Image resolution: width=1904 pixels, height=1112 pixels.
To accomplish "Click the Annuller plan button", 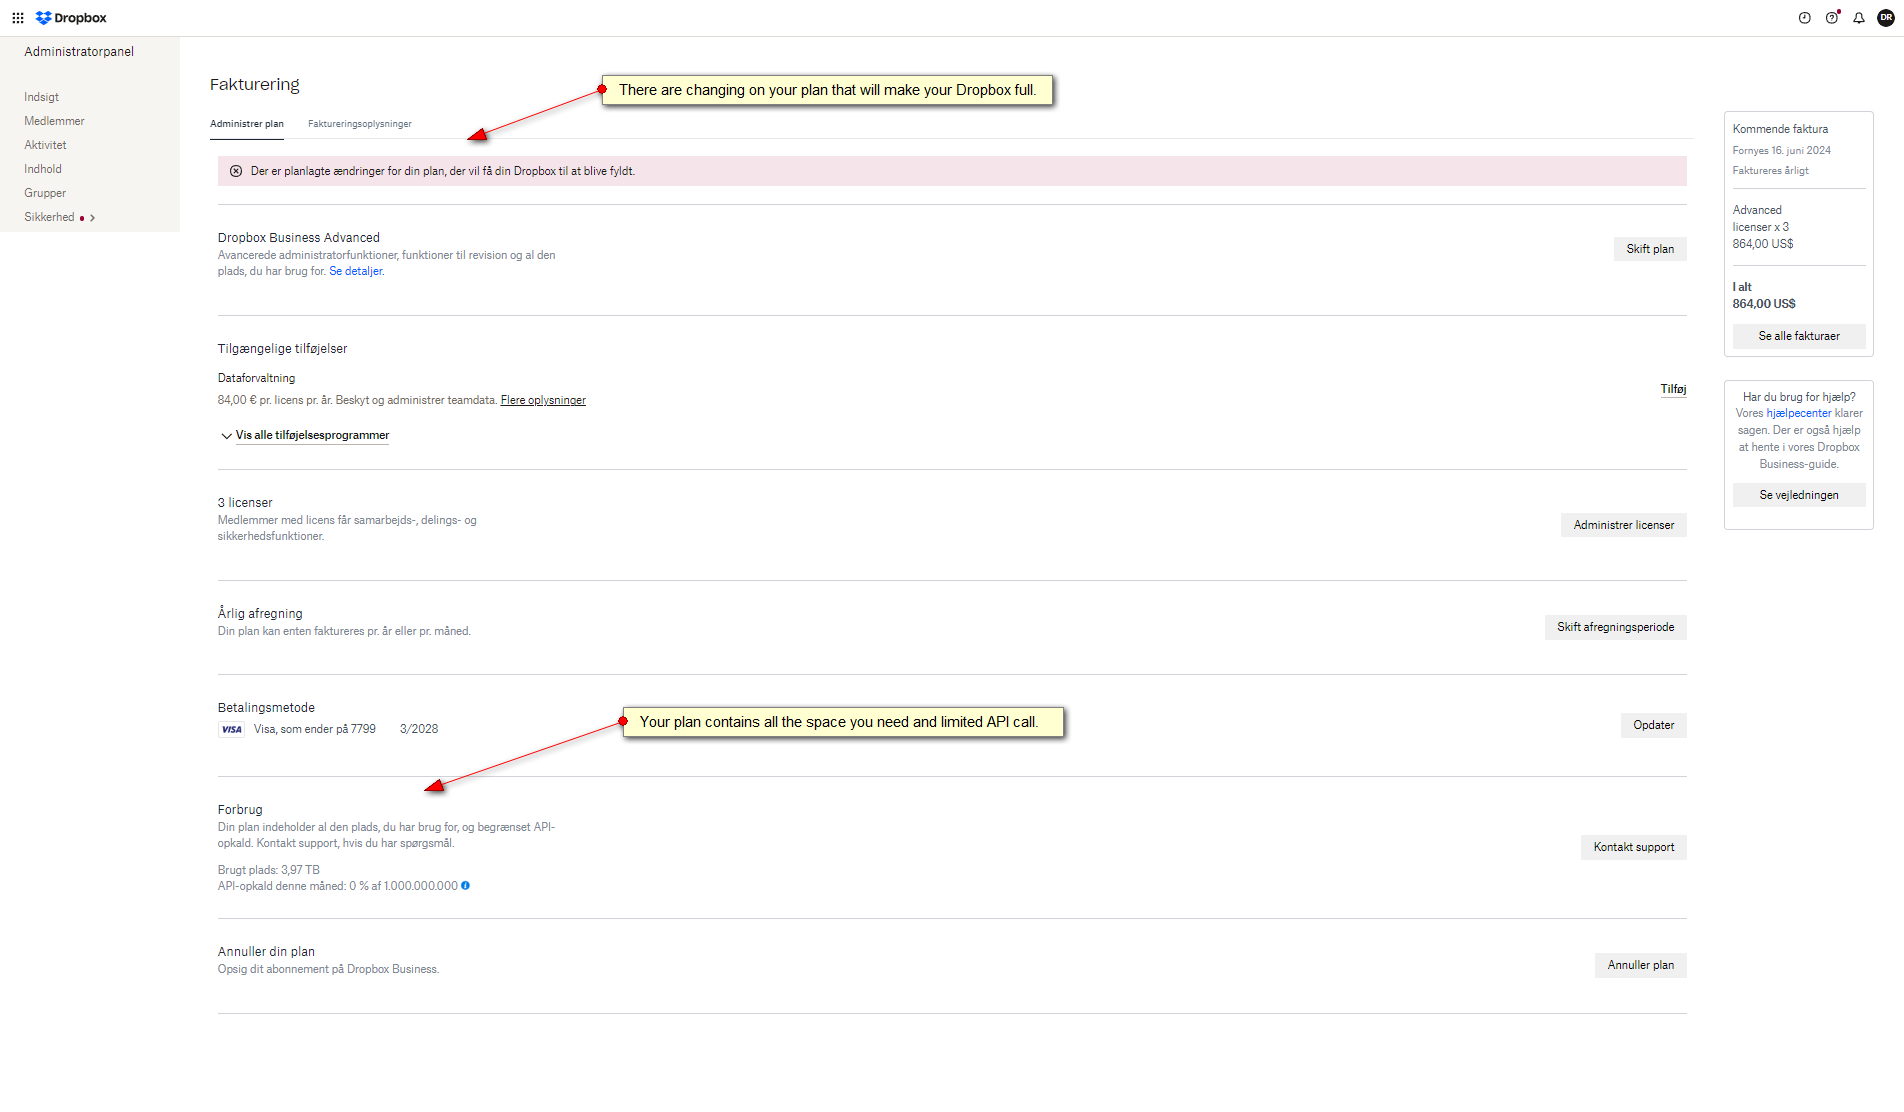I will tap(1641, 965).
